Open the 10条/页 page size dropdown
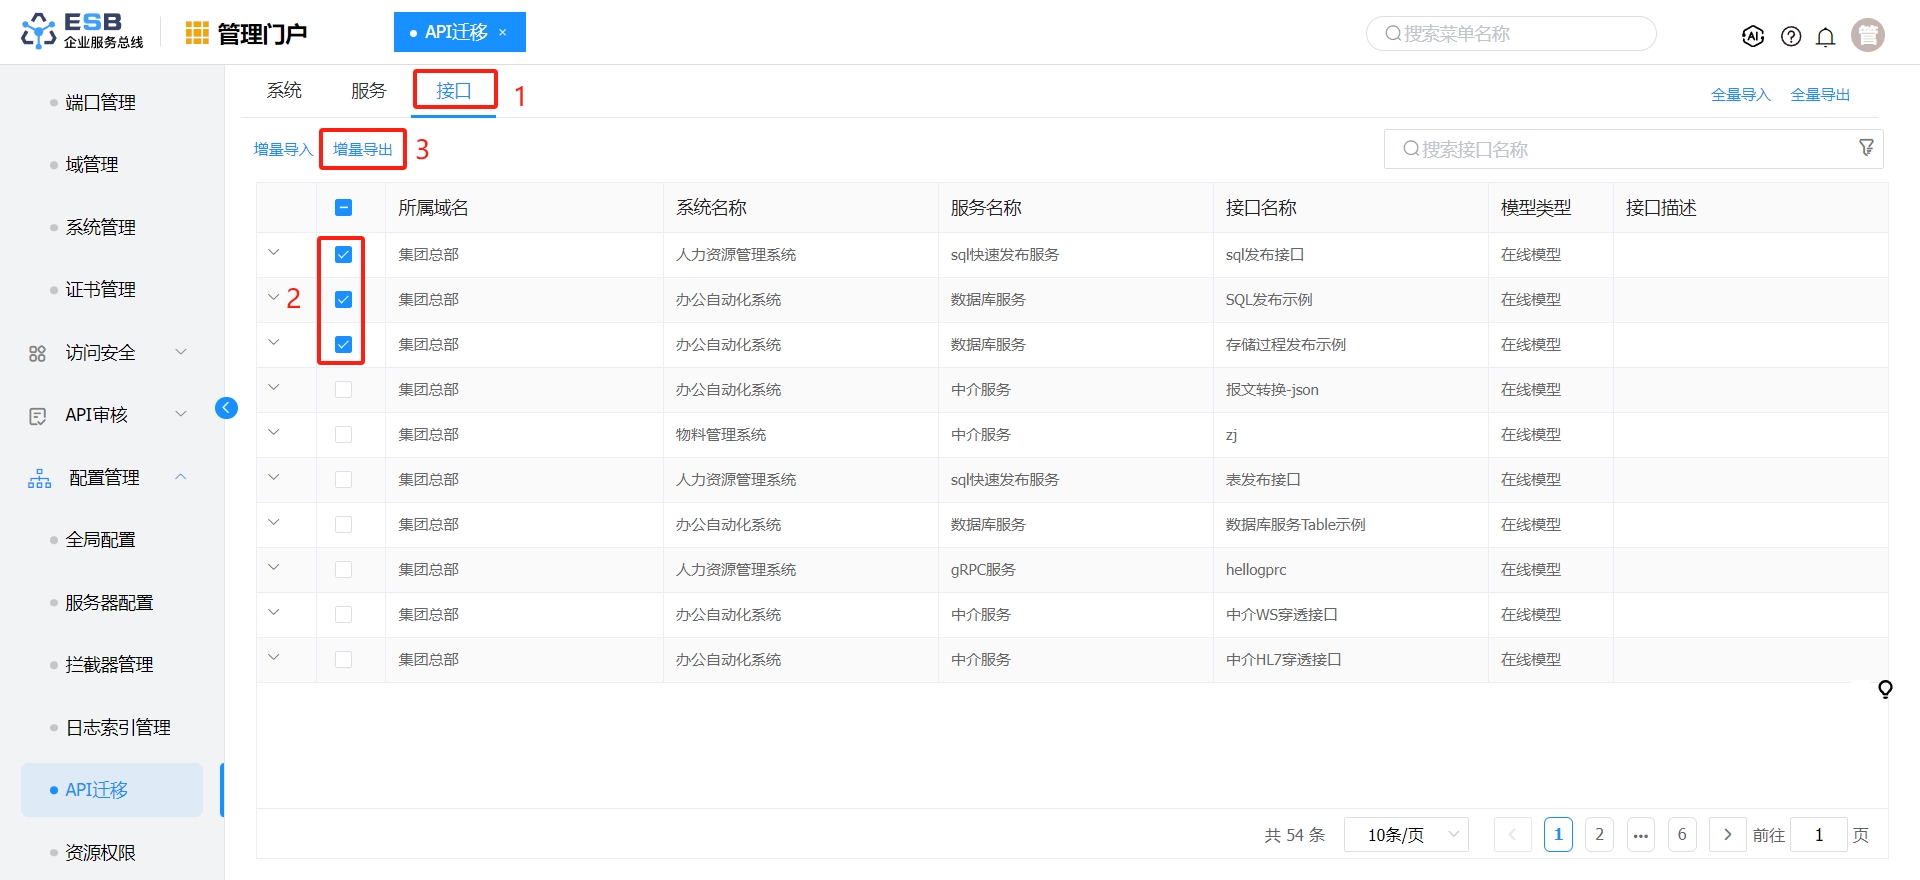Viewport: 1920px width, 880px height. 1405,834
